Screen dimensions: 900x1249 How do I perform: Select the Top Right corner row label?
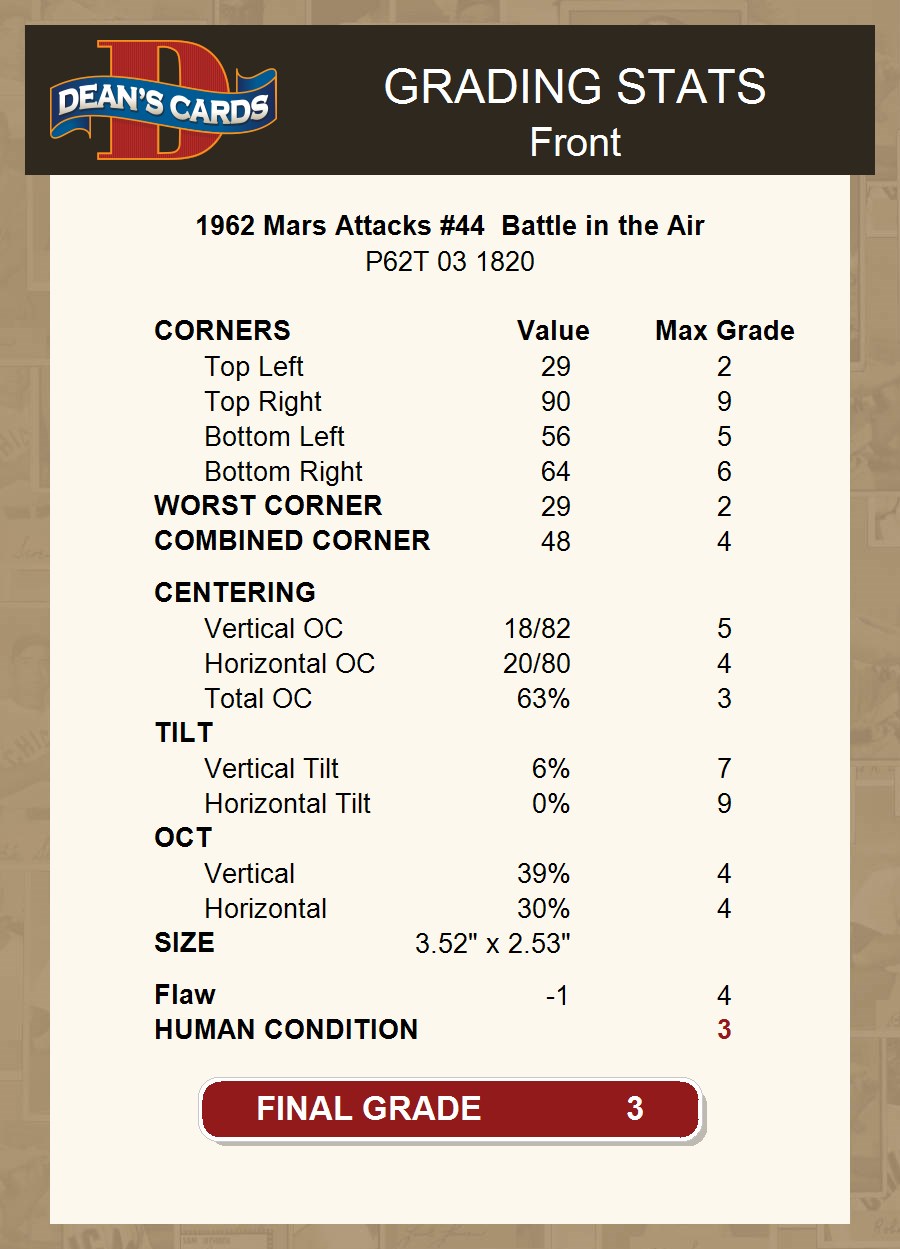263,402
